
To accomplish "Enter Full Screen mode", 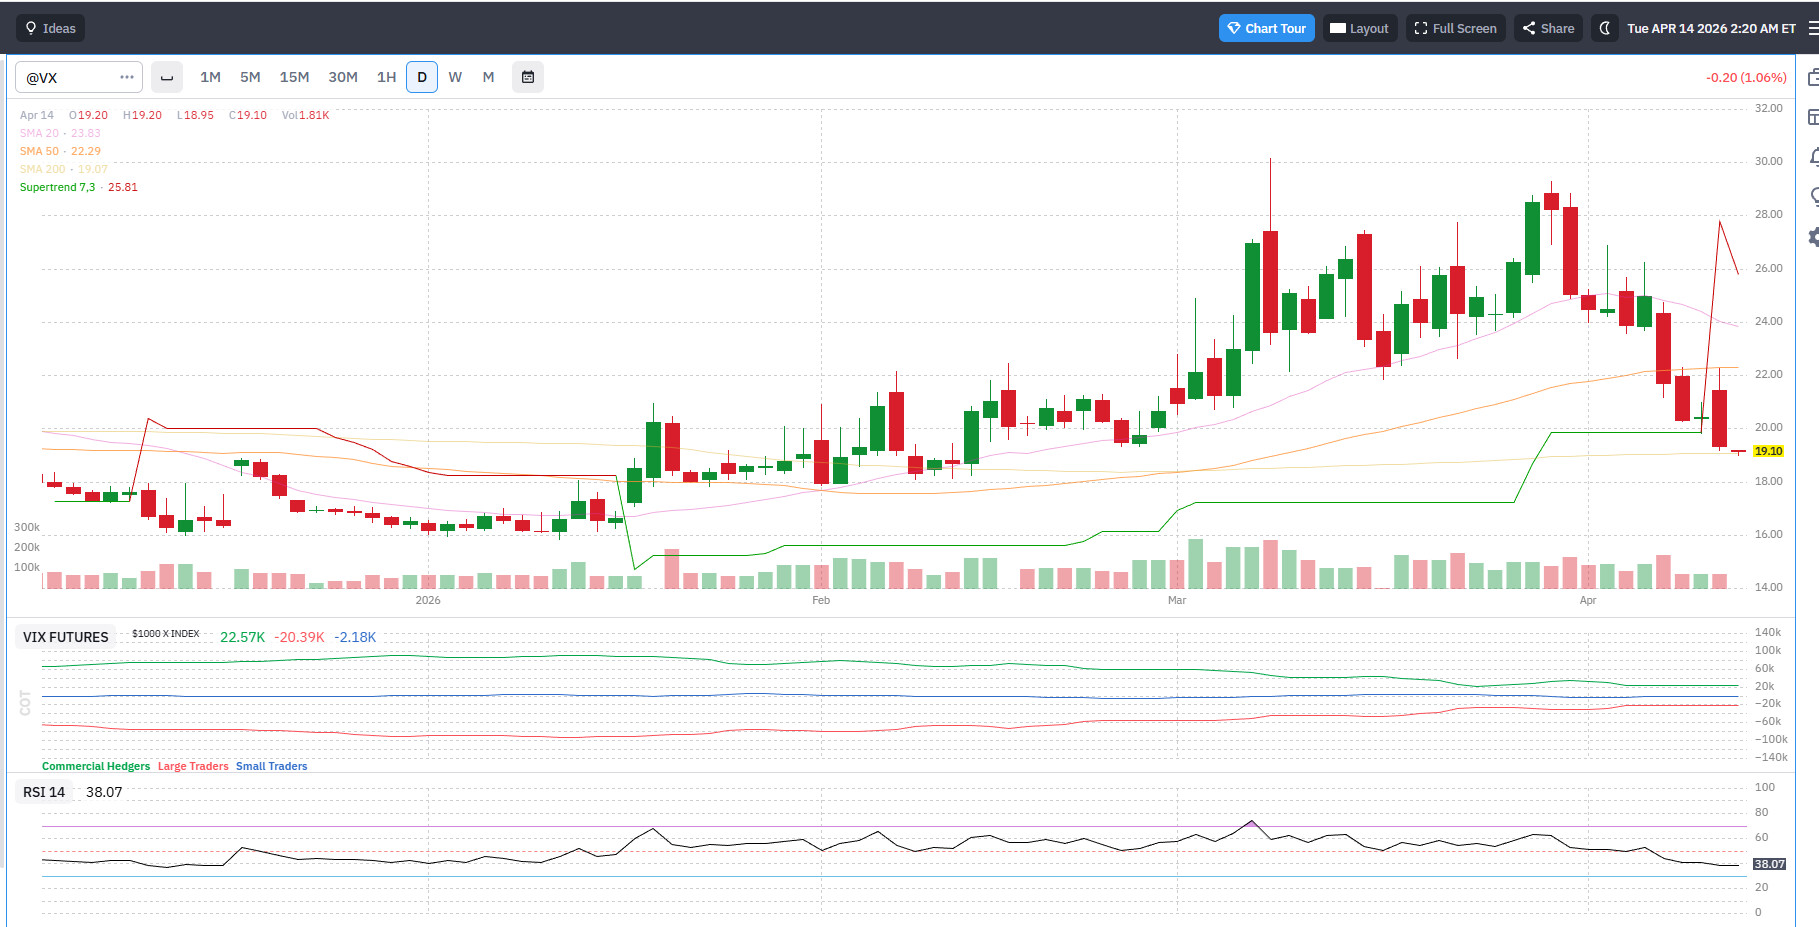I will point(1455,28).
